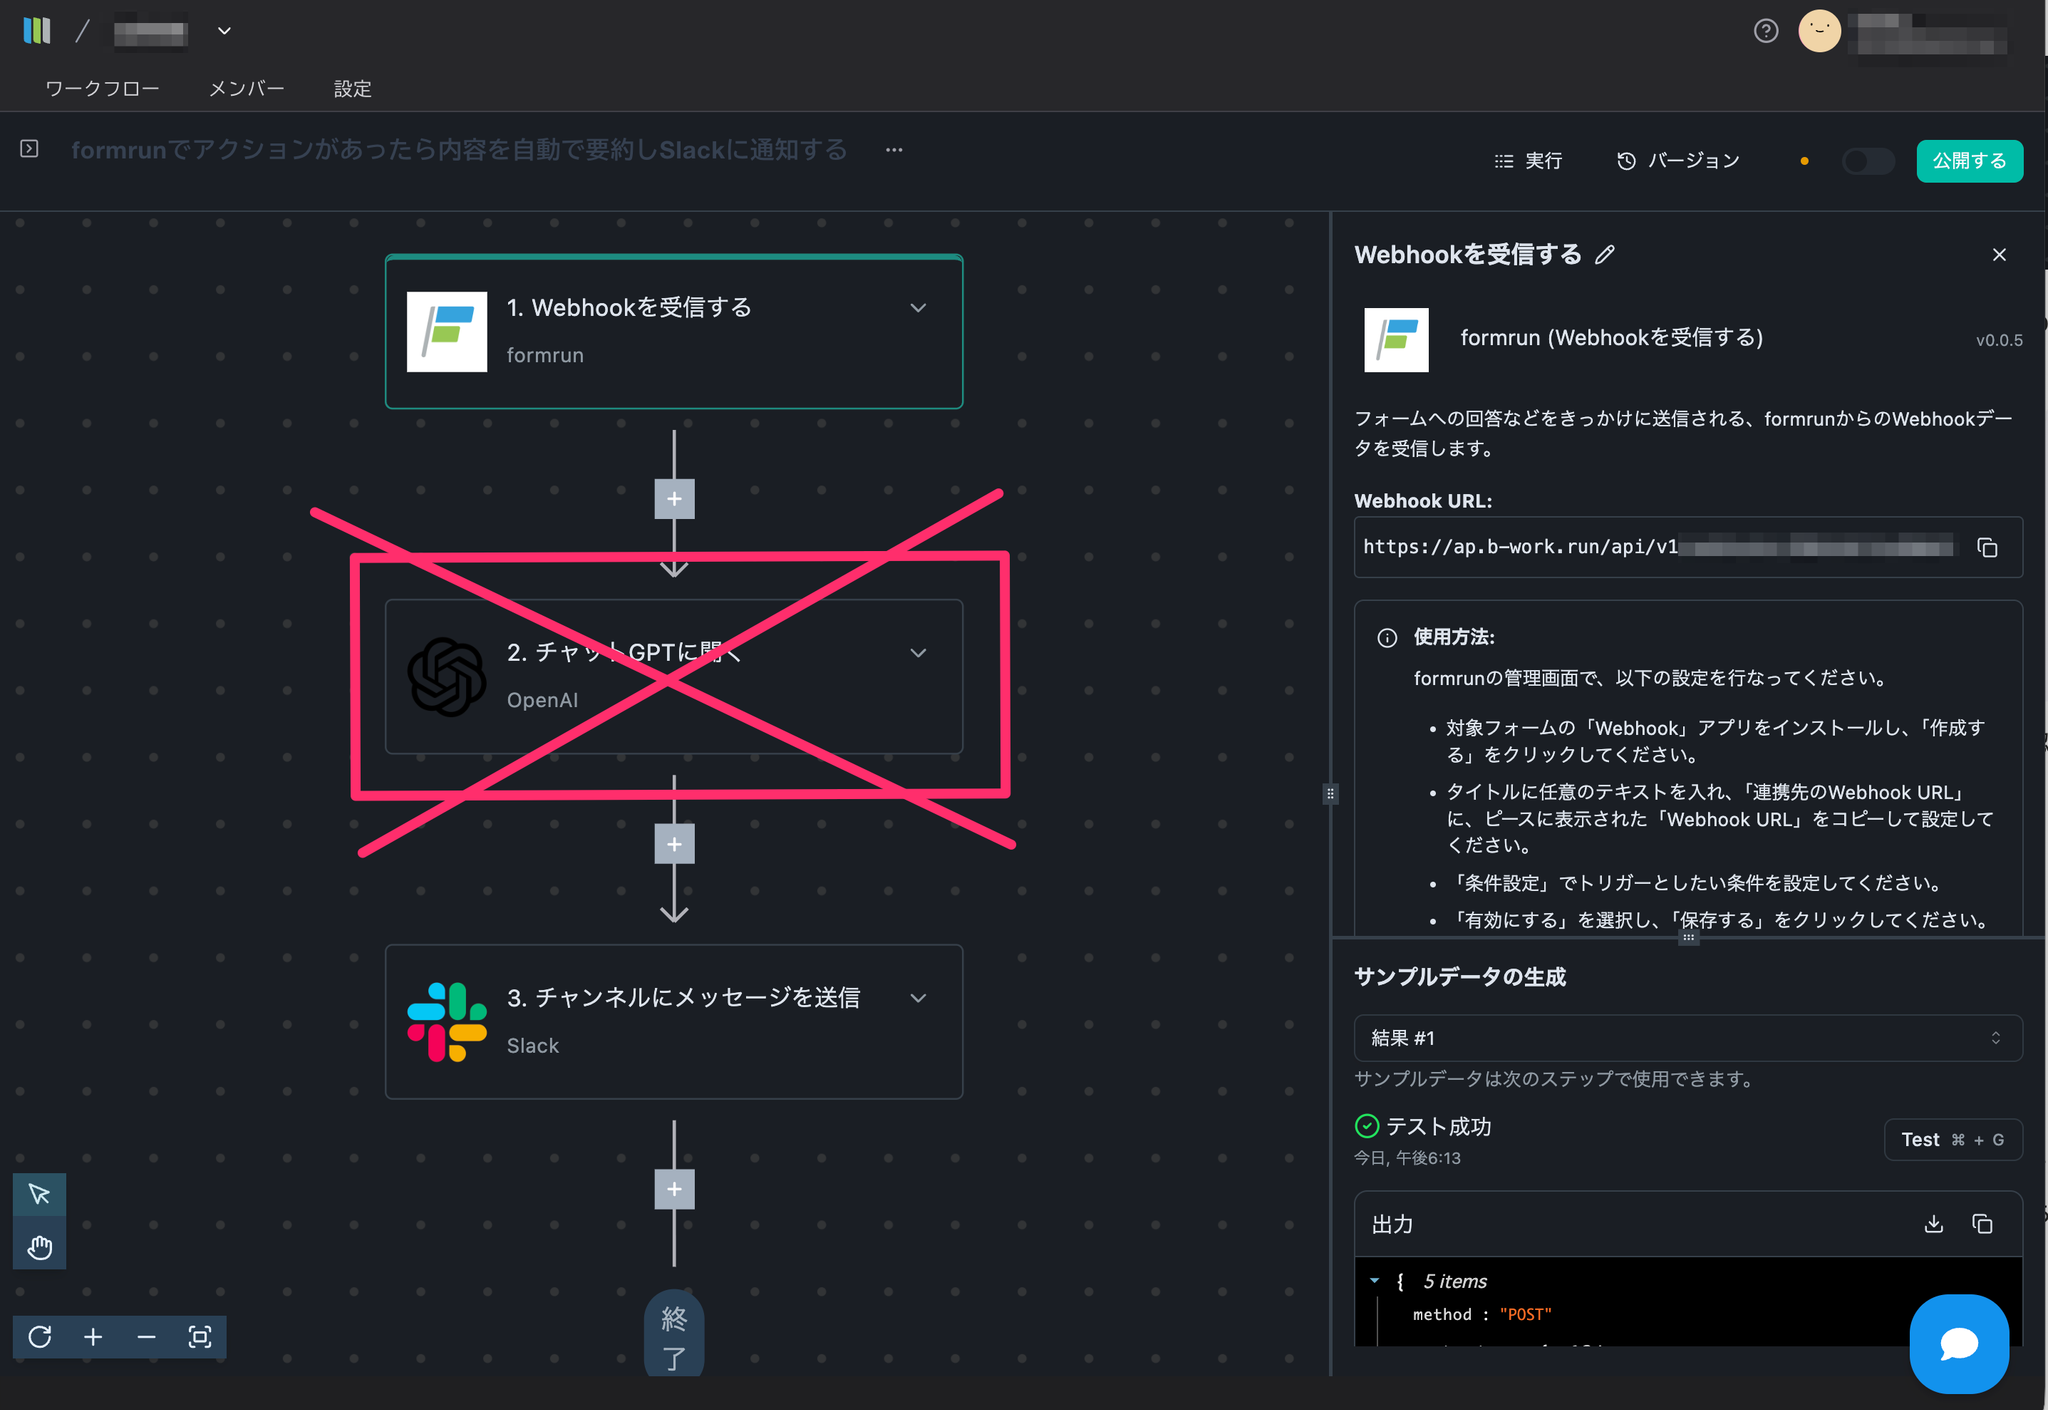Viewport: 2048px width, 1410px height.
Task: Select the pointer cursor tool
Action: pyautogui.click(x=40, y=1194)
